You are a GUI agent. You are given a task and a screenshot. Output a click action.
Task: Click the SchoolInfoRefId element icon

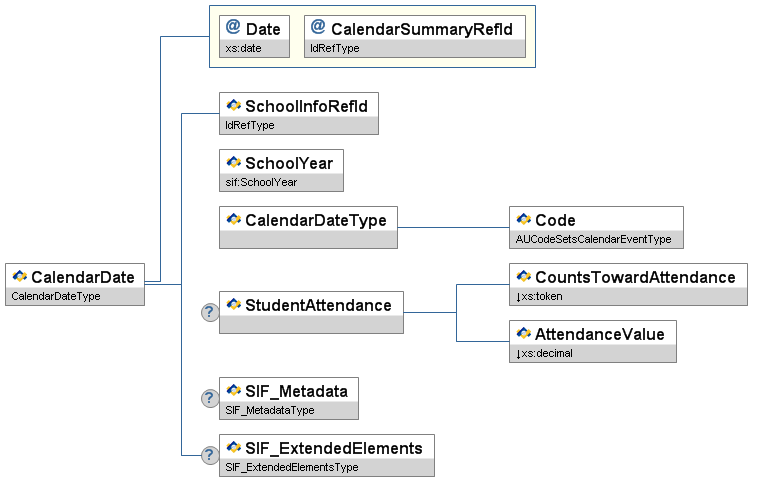(x=234, y=106)
